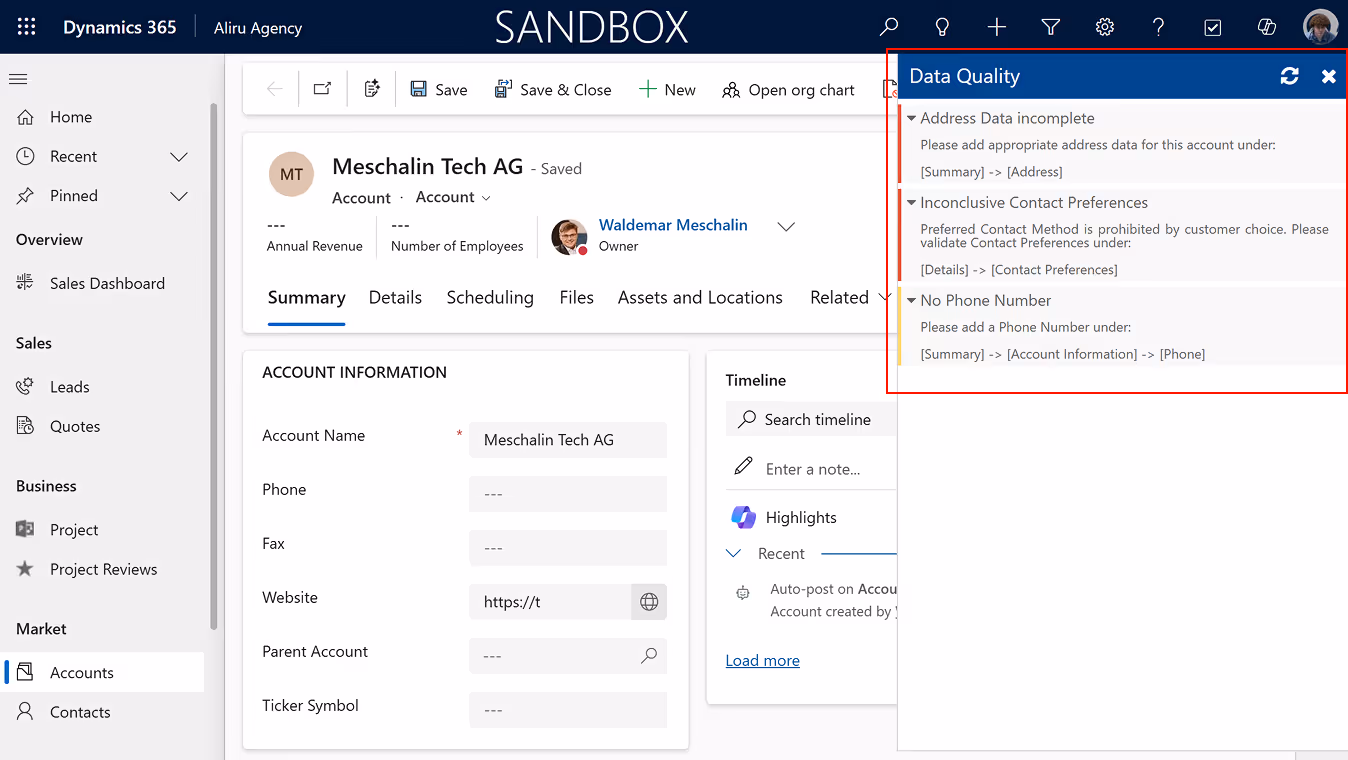Image resolution: width=1348 pixels, height=760 pixels.
Task: Open the Assets and Locations tab
Action: [x=700, y=297]
